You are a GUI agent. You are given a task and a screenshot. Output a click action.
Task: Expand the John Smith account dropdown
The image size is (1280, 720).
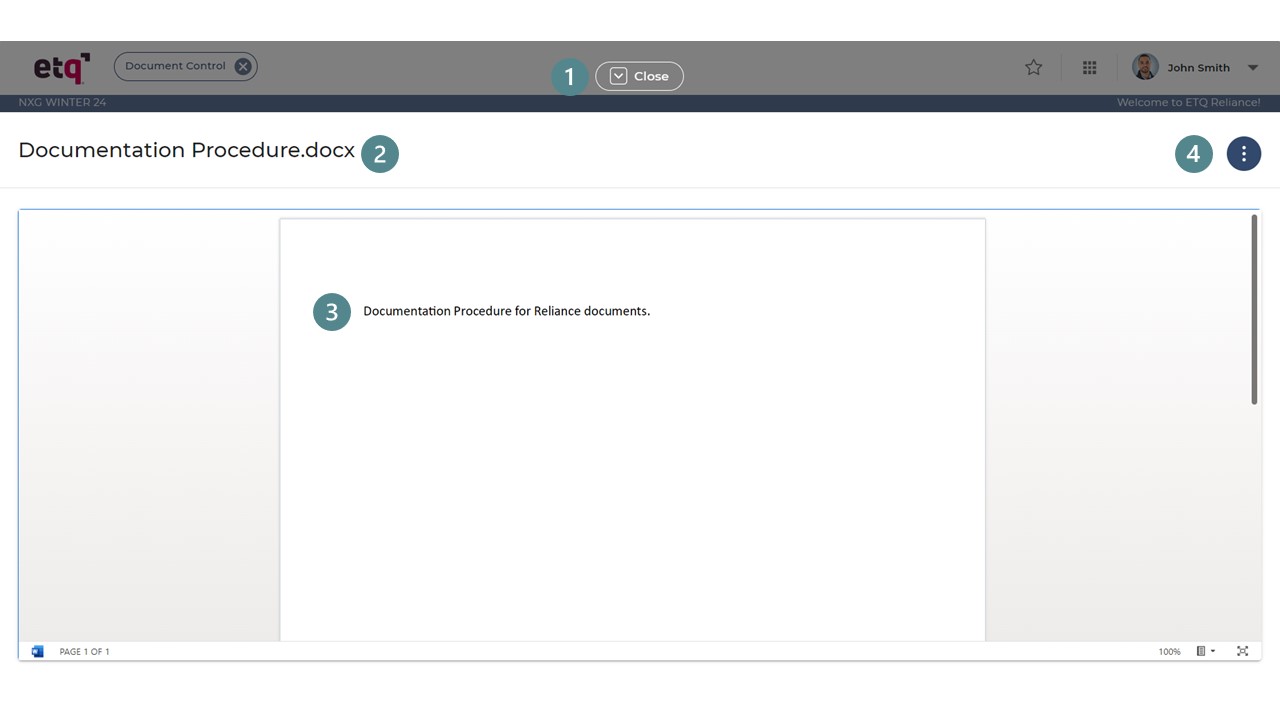tap(1252, 67)
